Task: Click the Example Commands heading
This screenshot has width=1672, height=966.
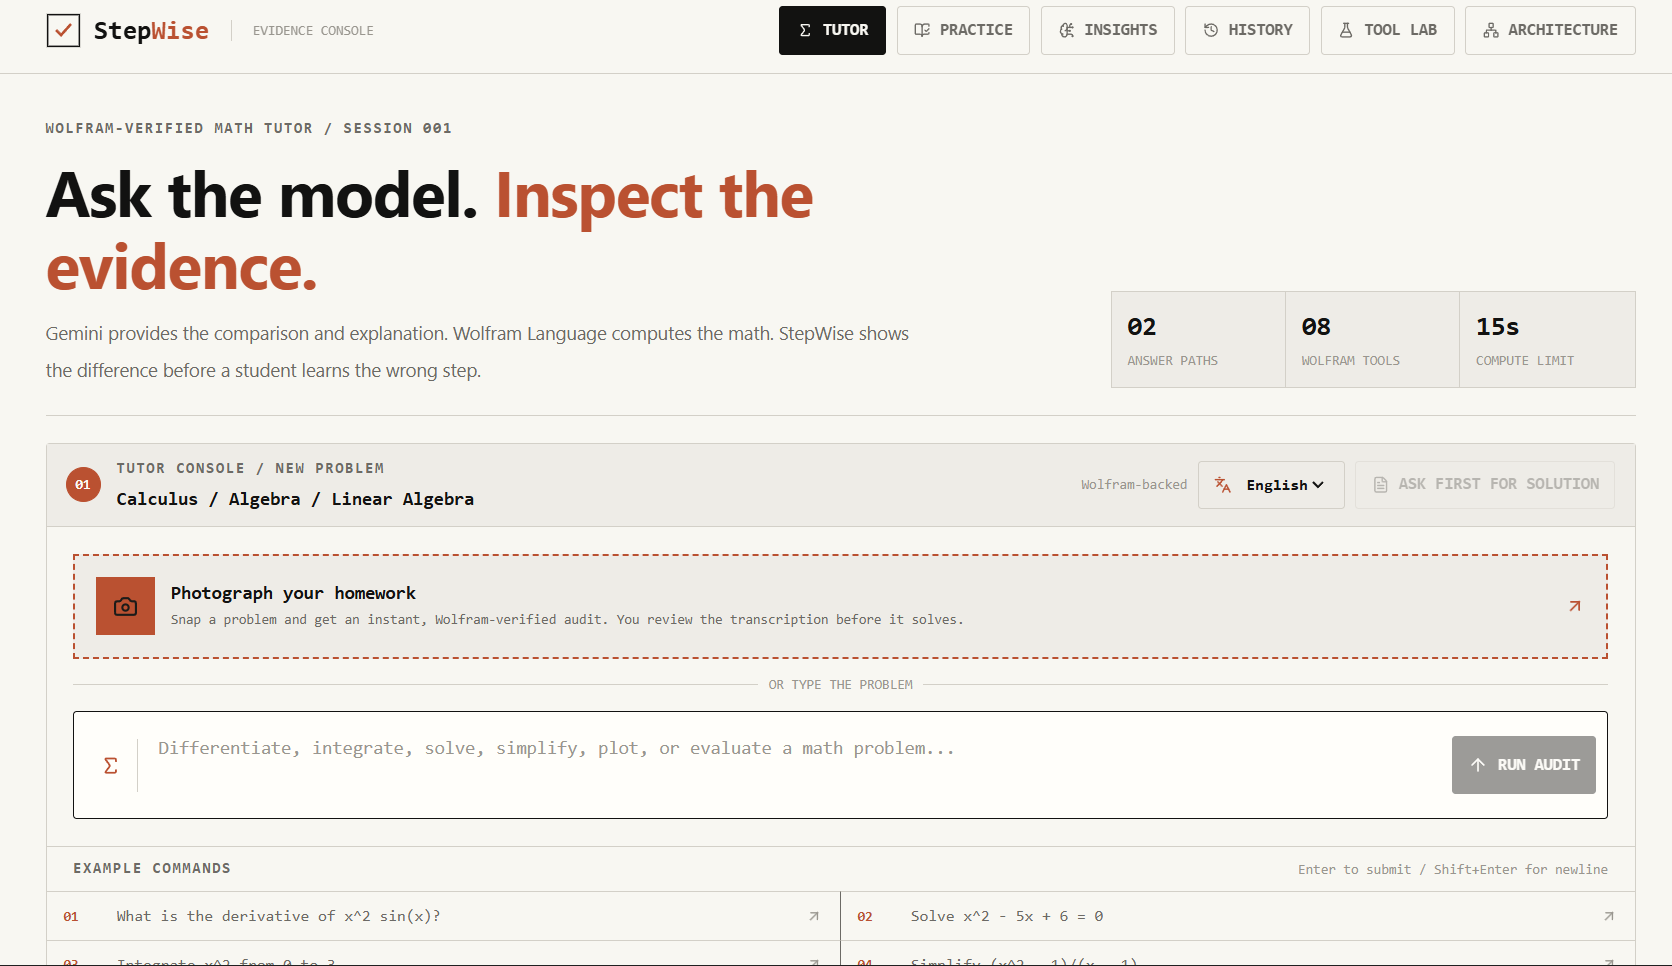Action: click(152, 868)
